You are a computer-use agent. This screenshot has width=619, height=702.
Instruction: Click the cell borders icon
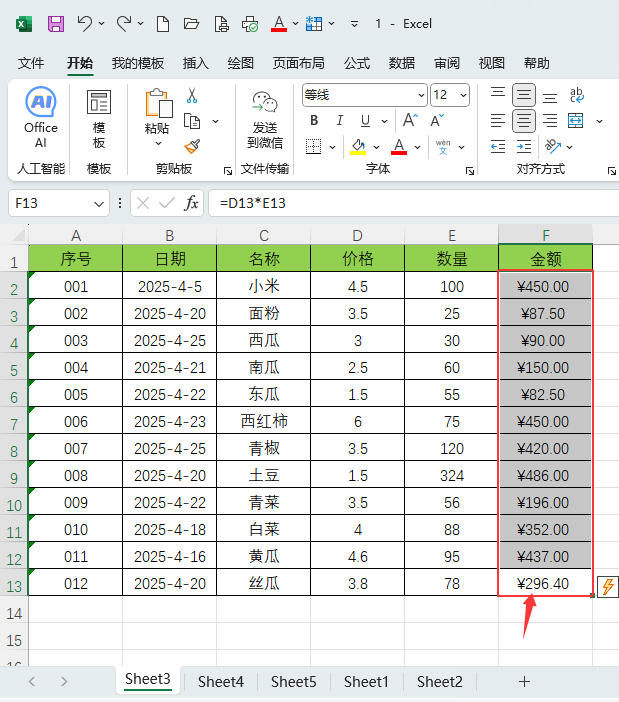pyautogui.click(x=313, y=146)
